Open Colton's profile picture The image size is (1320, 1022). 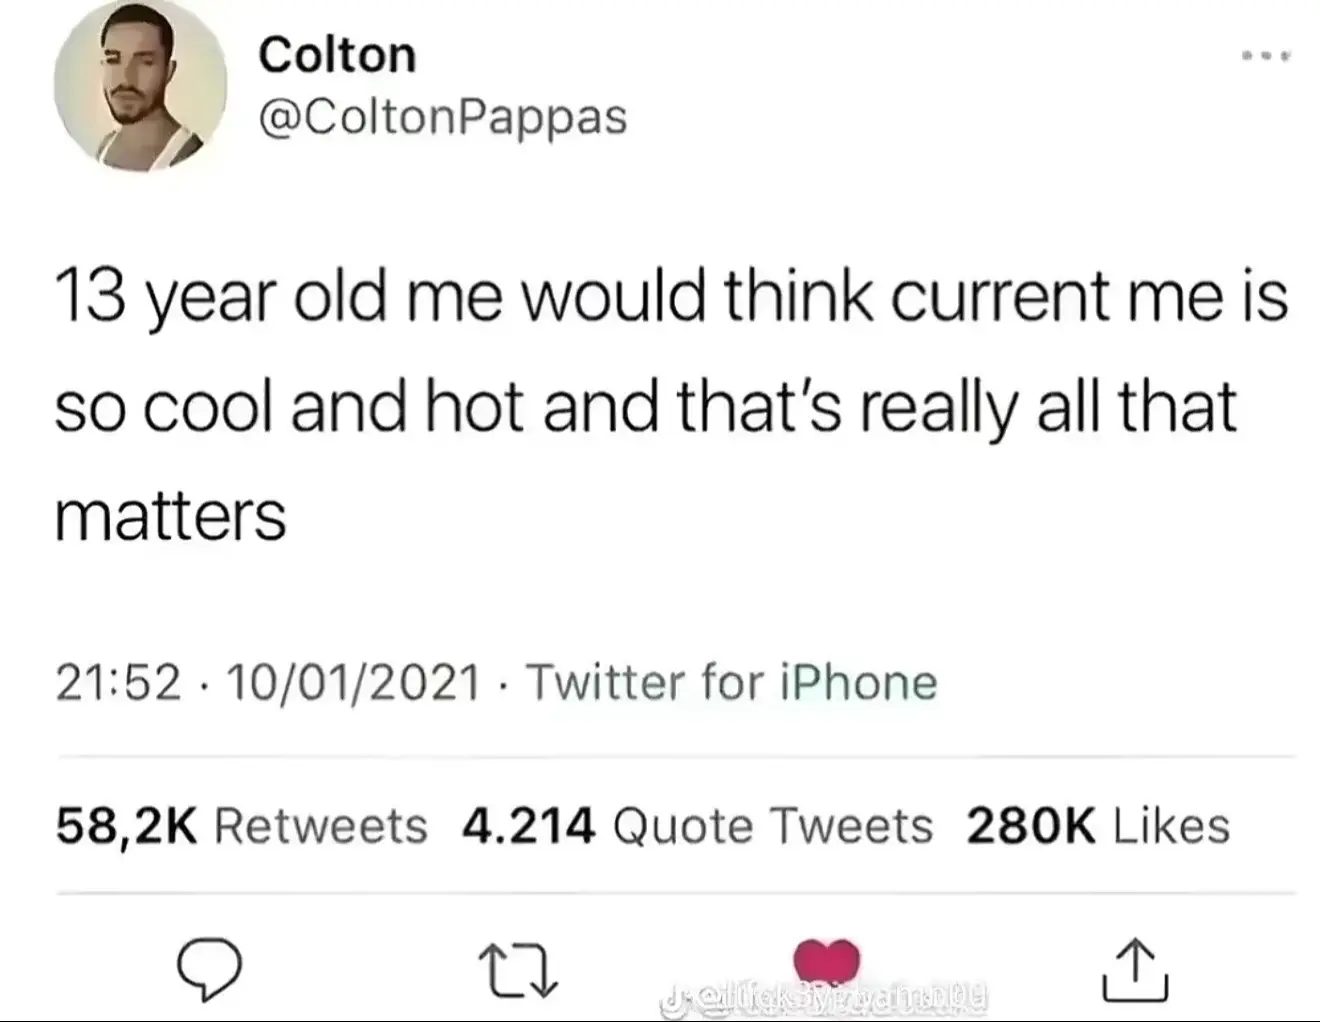(140, 86)
